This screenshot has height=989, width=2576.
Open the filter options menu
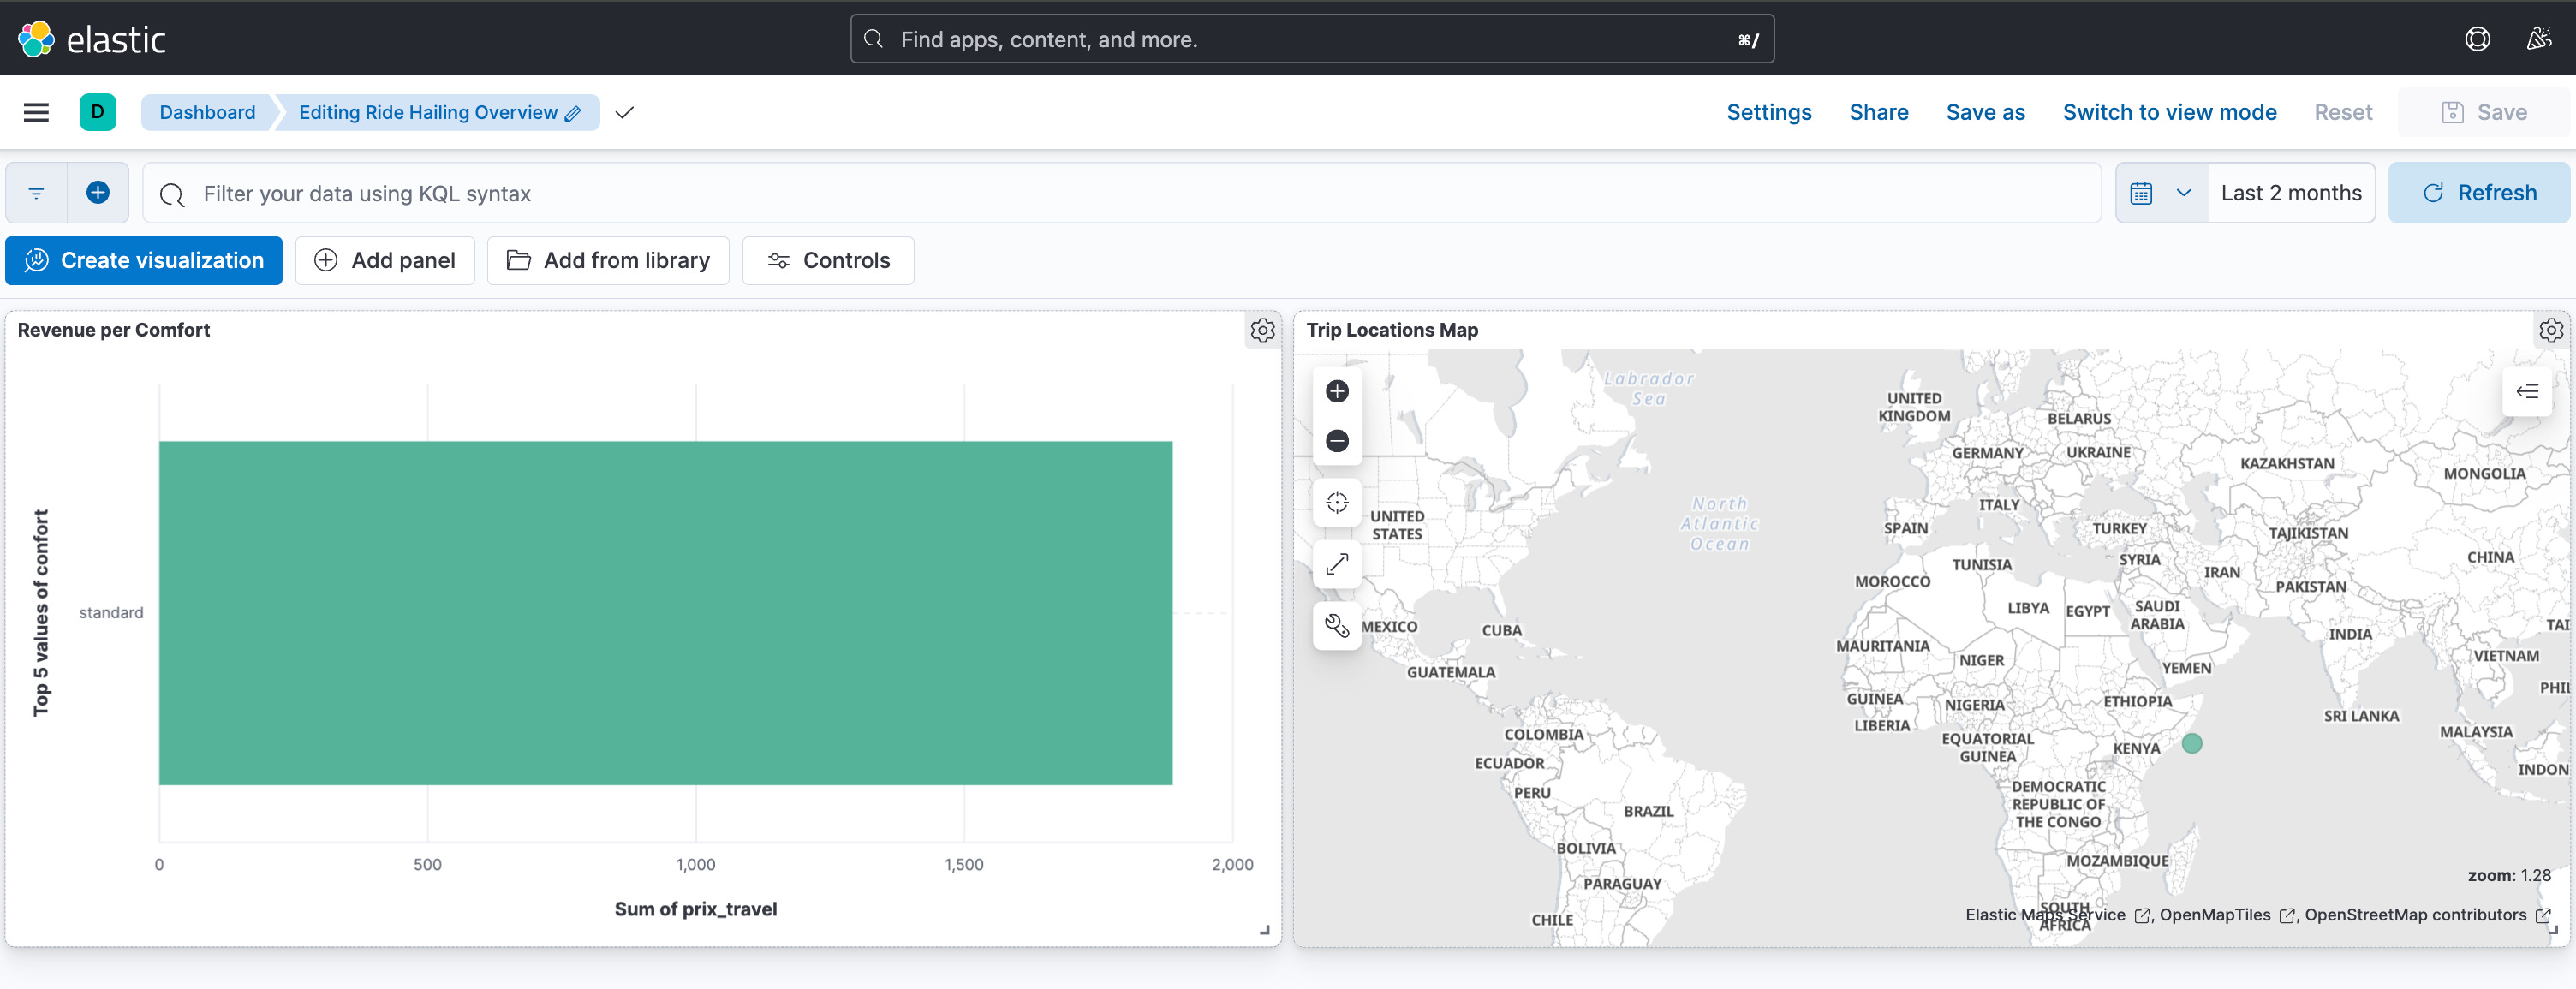coord(36,193)
